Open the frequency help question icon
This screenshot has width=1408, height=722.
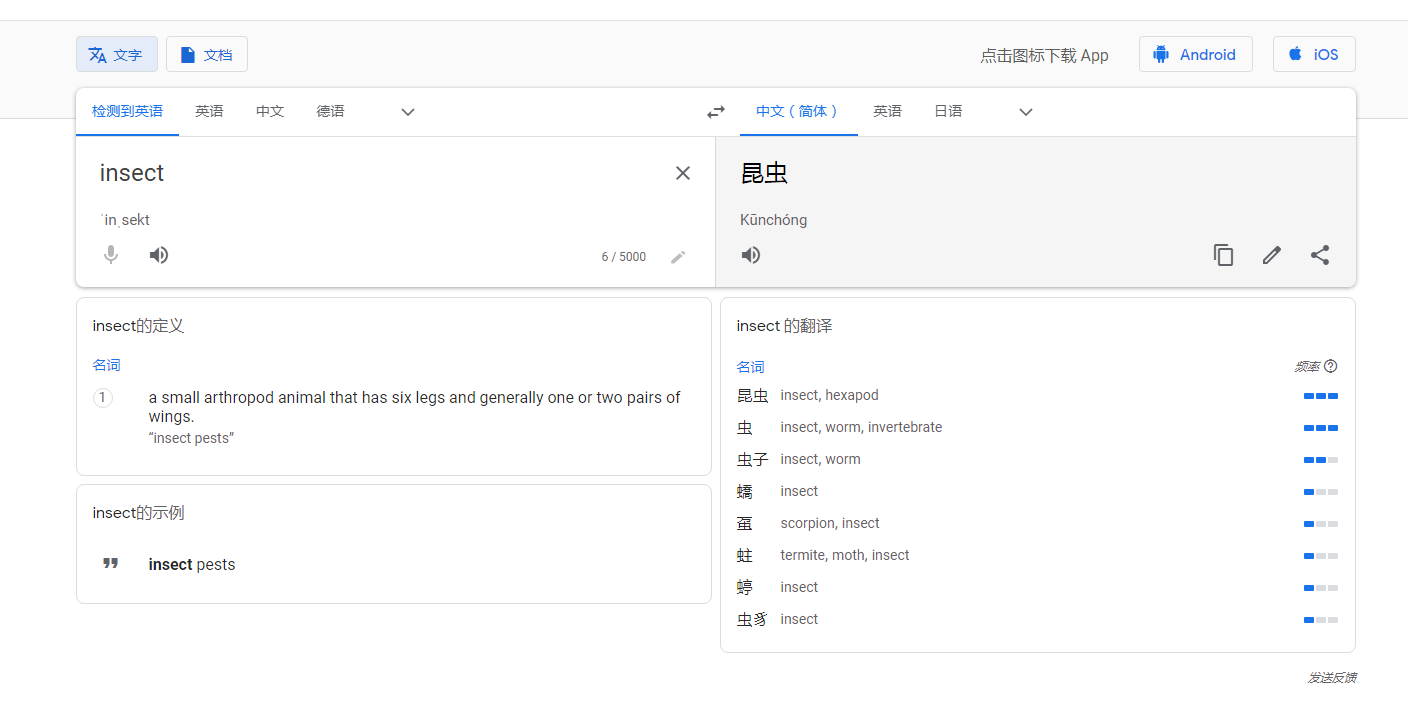pos(1330,367)
